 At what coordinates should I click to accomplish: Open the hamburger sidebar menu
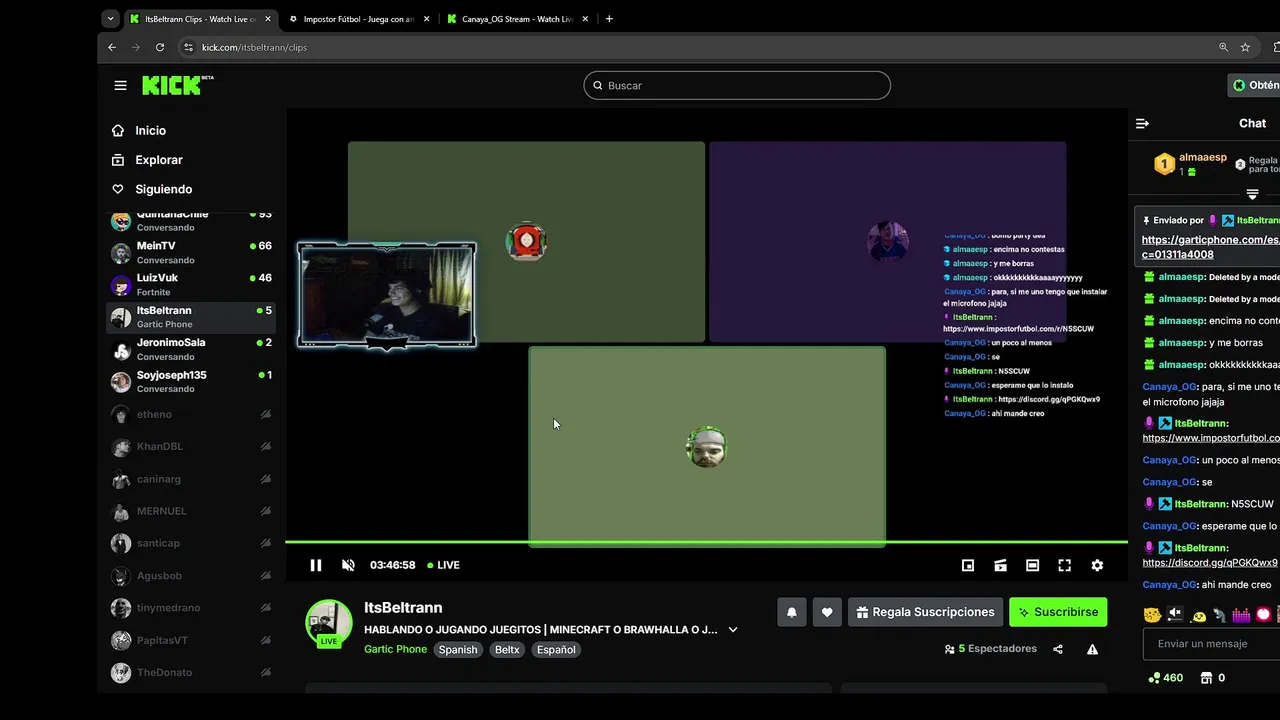(120, 85)
